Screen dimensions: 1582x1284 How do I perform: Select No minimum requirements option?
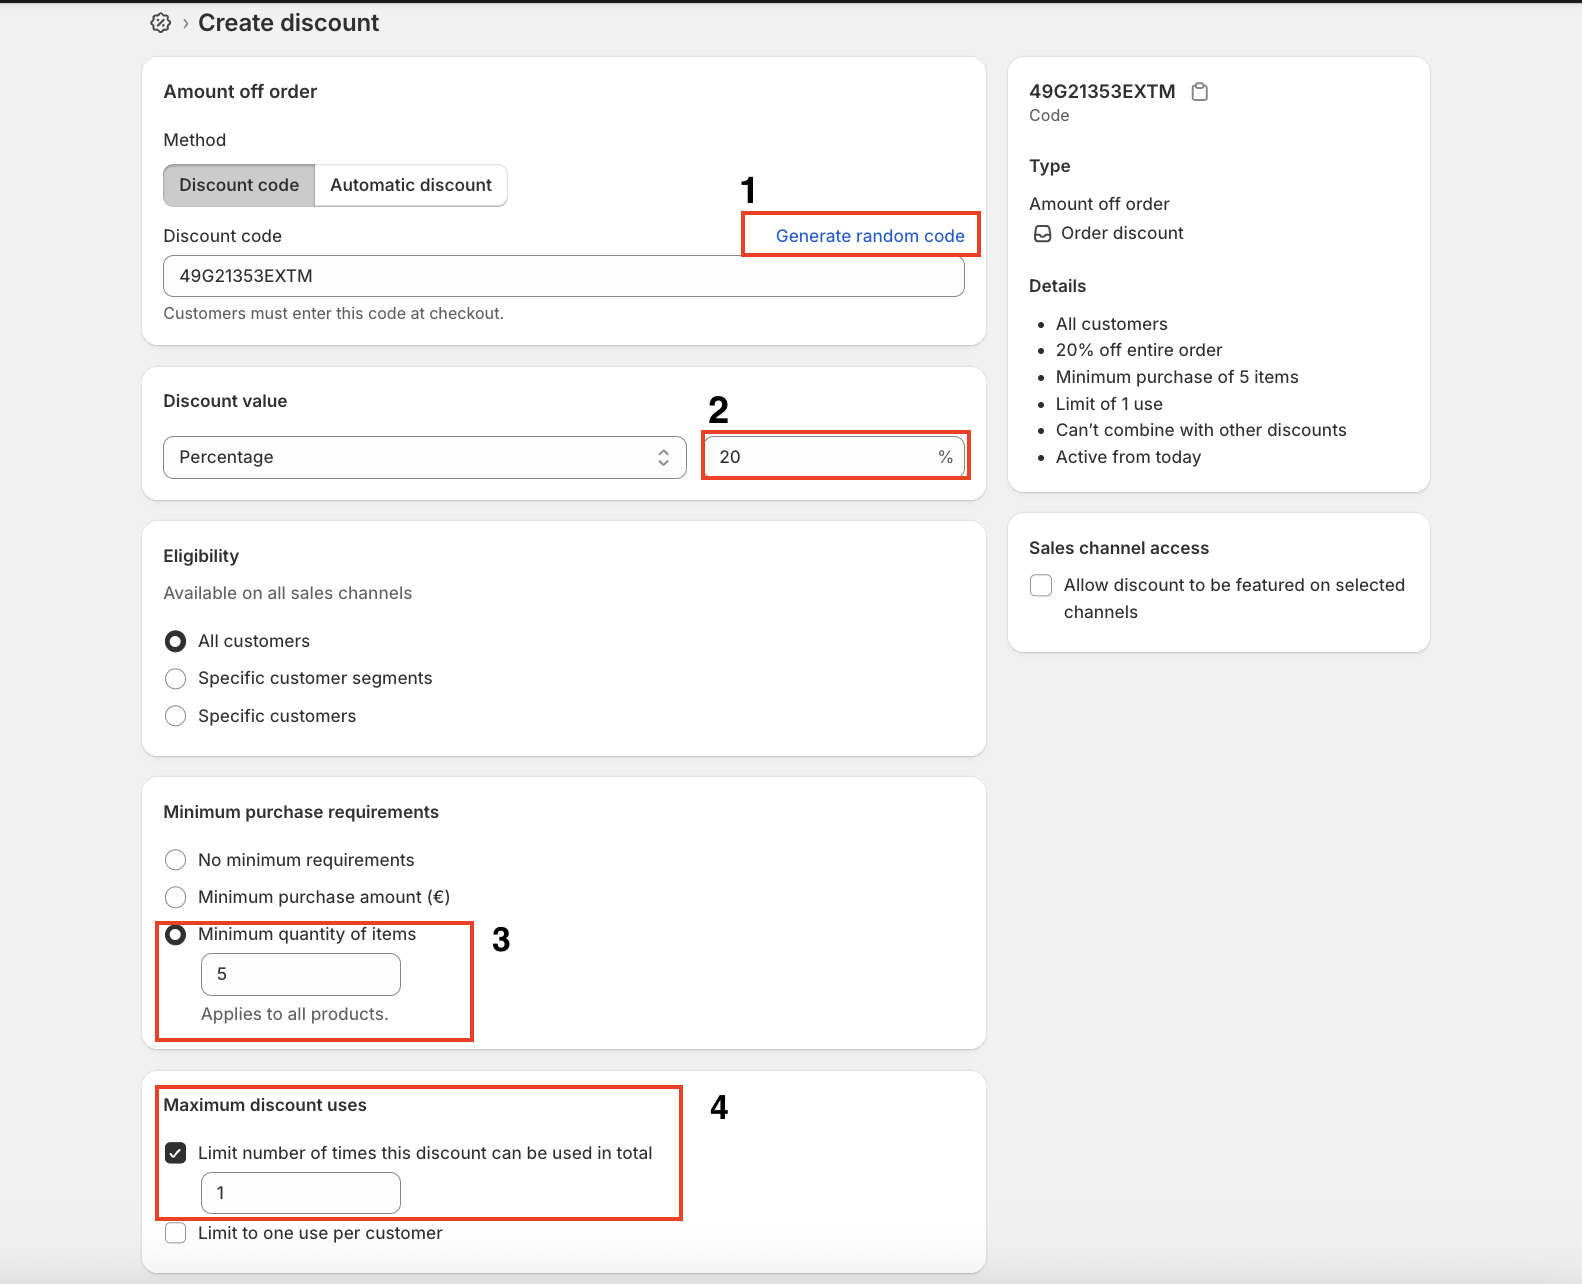click(176, 860)
